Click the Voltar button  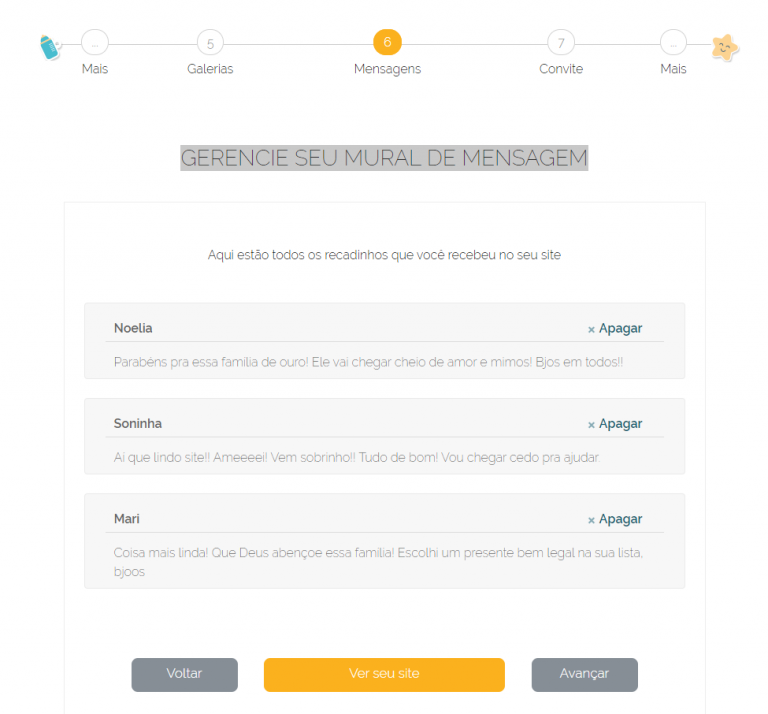point(185,674)
